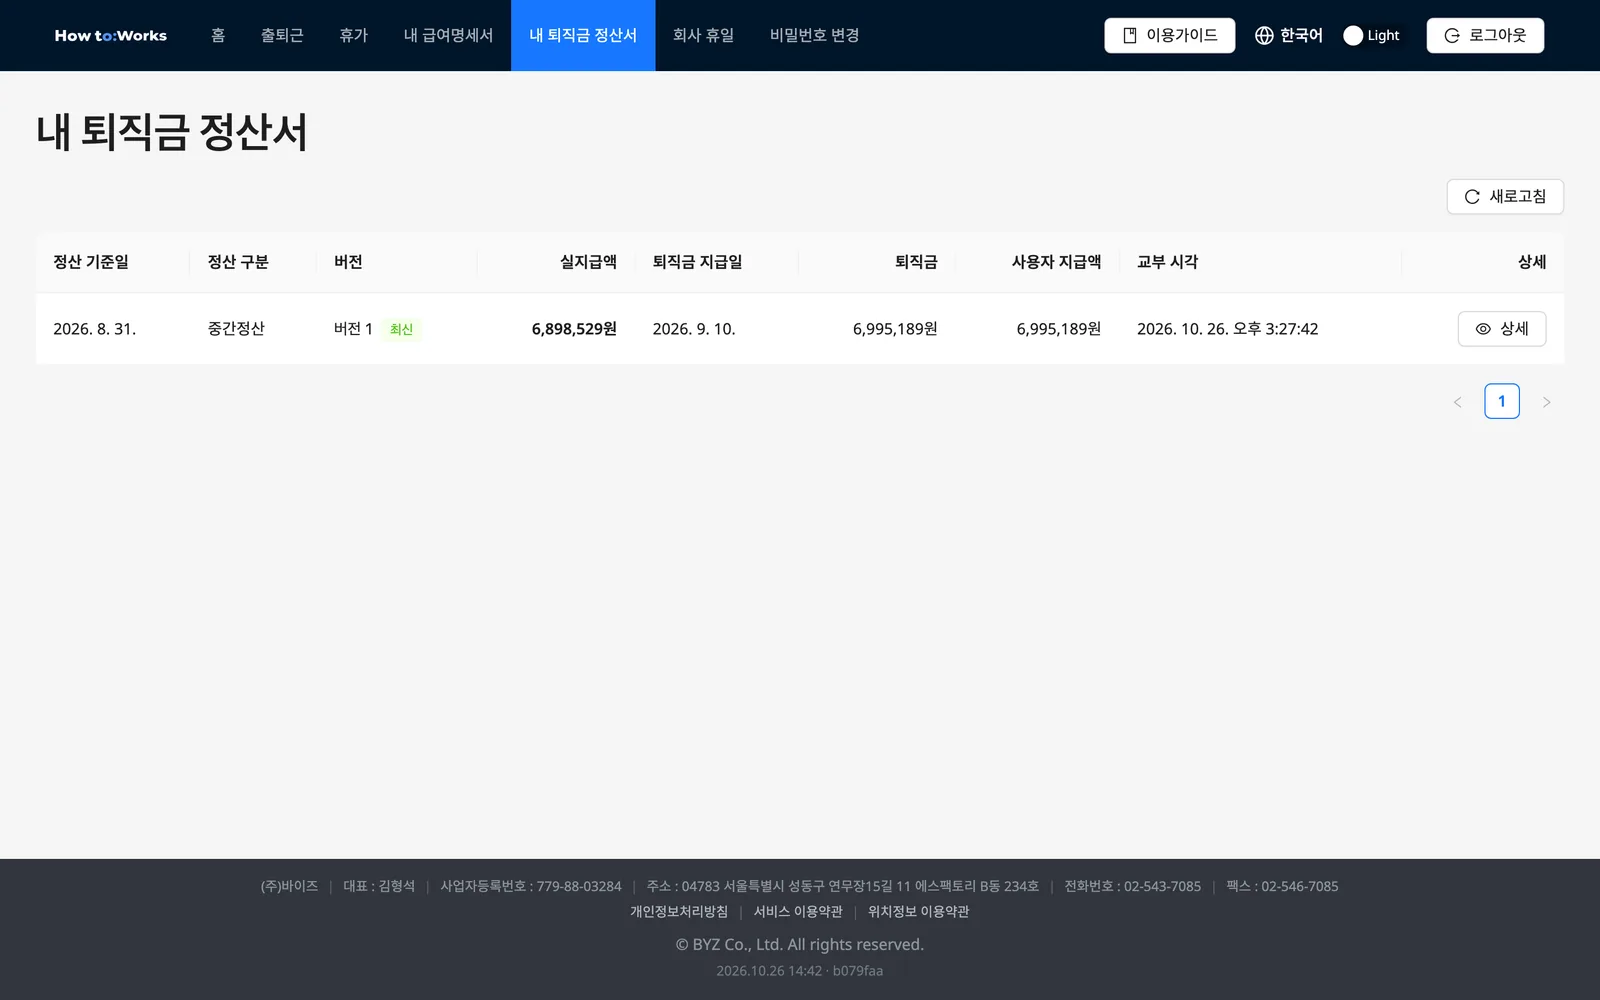Click the How to:Works logo
The width and height of the screenshot is (1600, 1000).
click(x=110, y=35)
